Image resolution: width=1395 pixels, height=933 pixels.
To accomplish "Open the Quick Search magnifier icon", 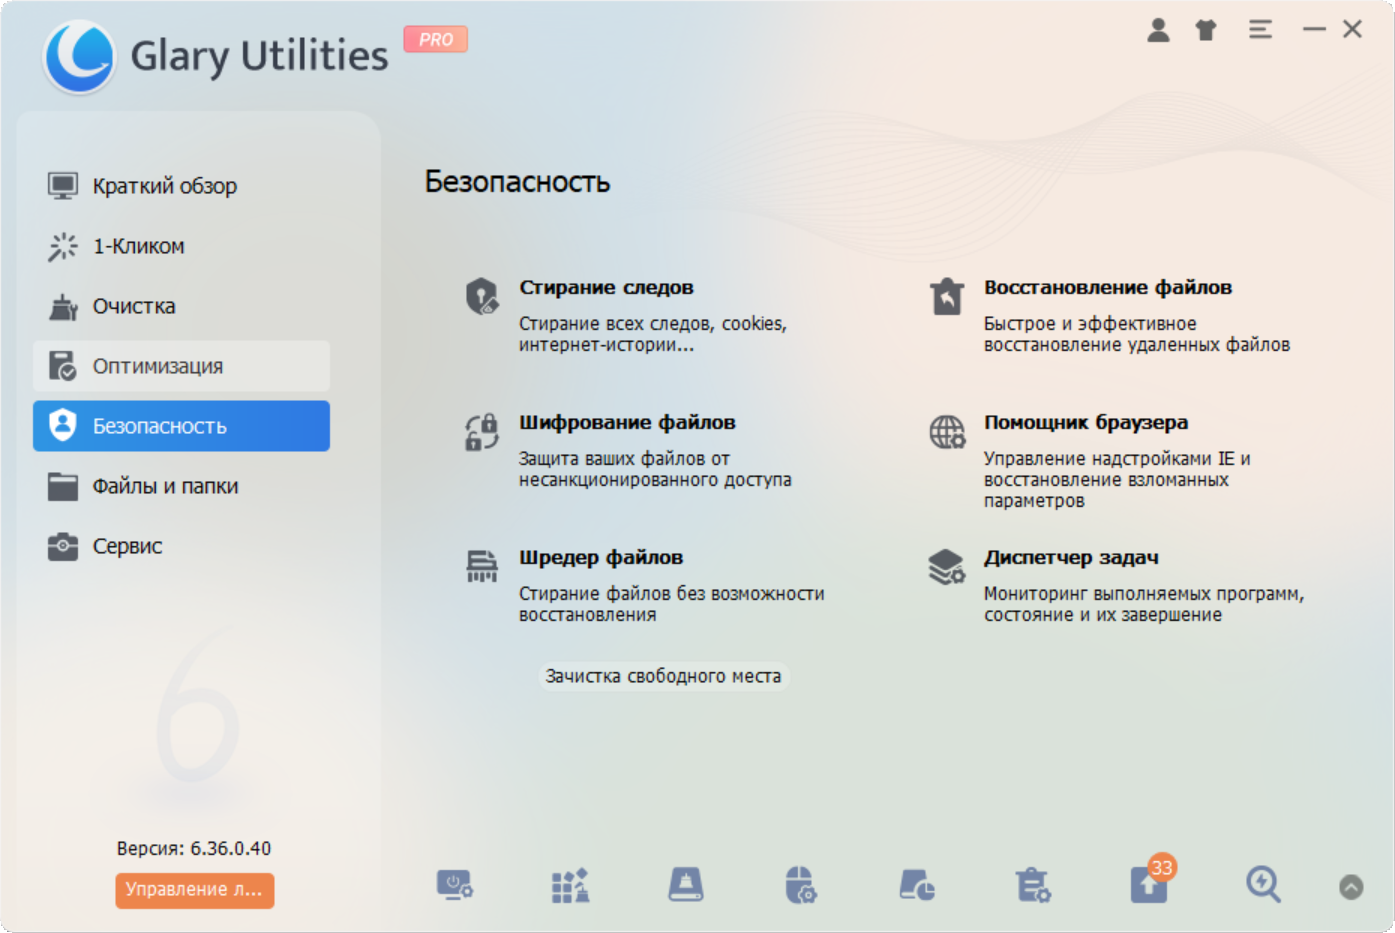I will pos(1263,885).
